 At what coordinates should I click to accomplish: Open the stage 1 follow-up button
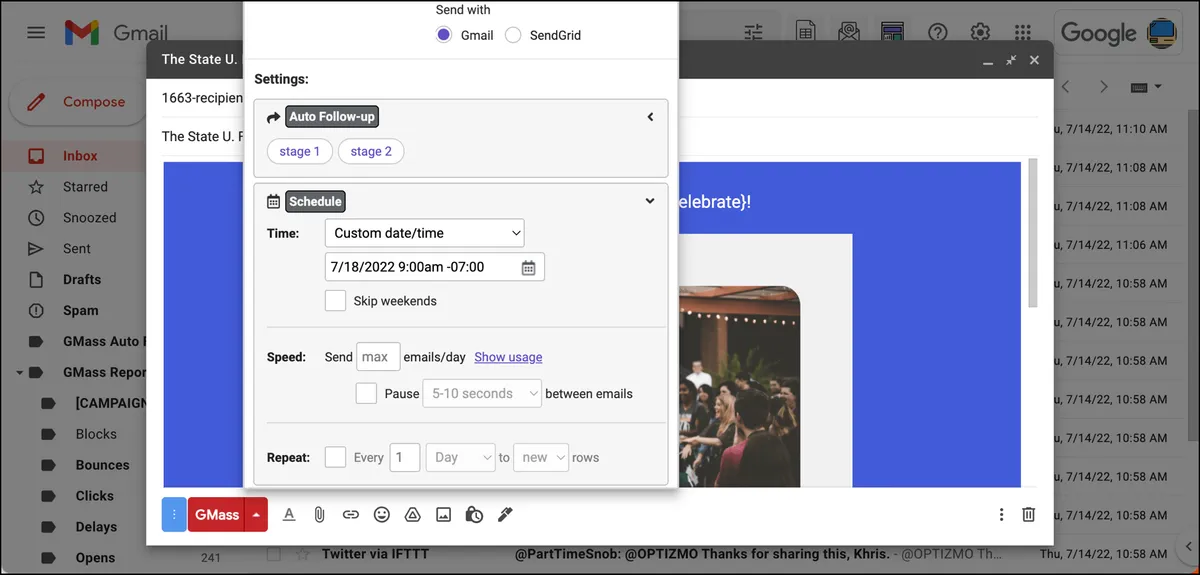click(300, 151)
